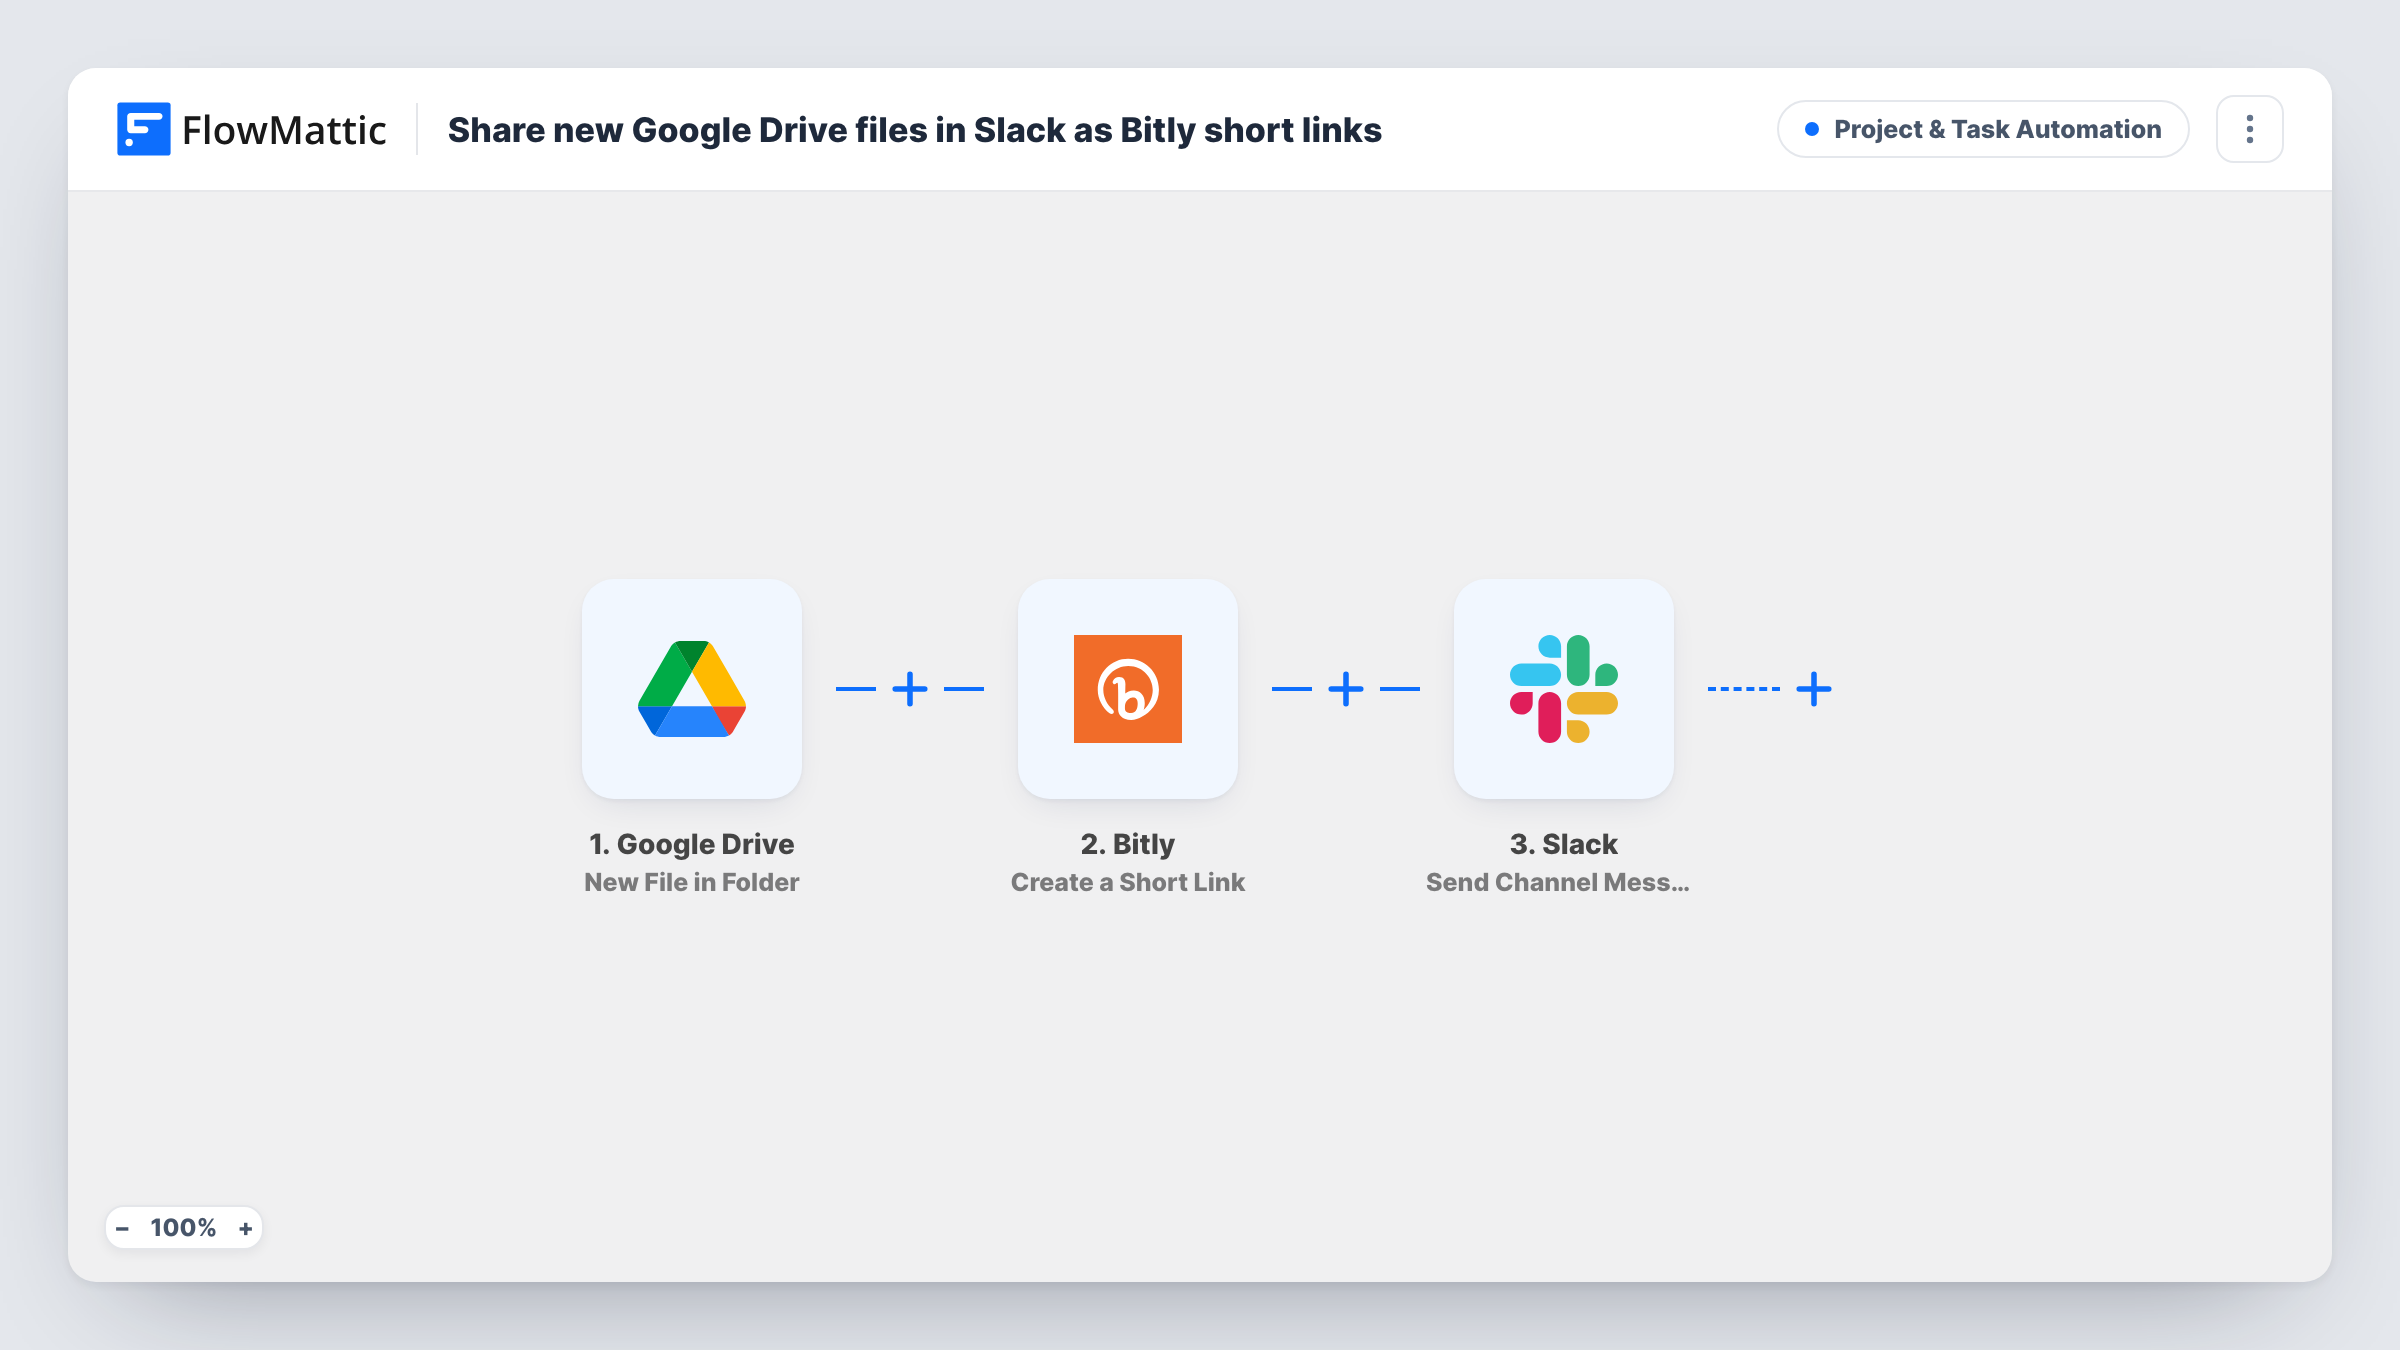Zoom out with the minus button

[x=122, y=1228]
